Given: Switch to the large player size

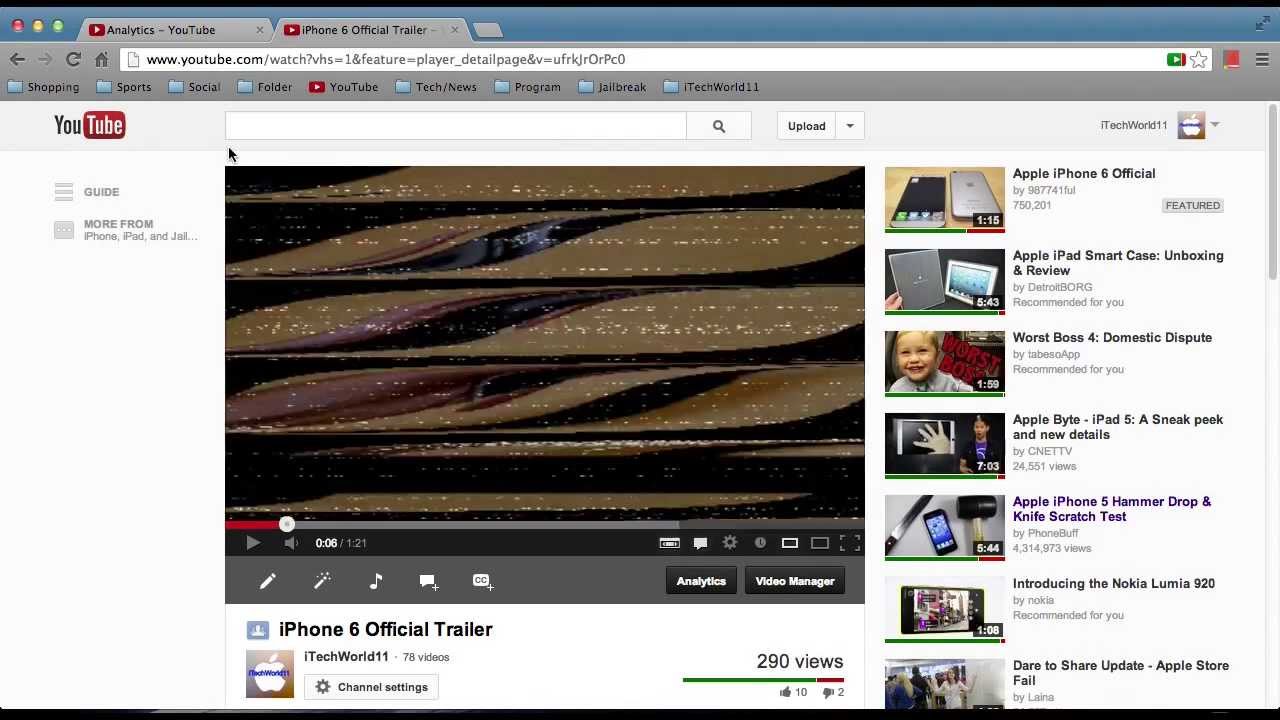Looking at the screenshot, I should click(820, 543).
